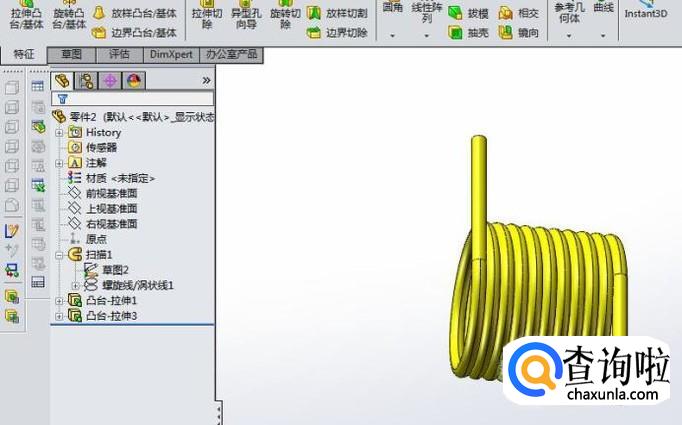Expand the 螺旋线/涡状线1 helix item

(75, 286)
